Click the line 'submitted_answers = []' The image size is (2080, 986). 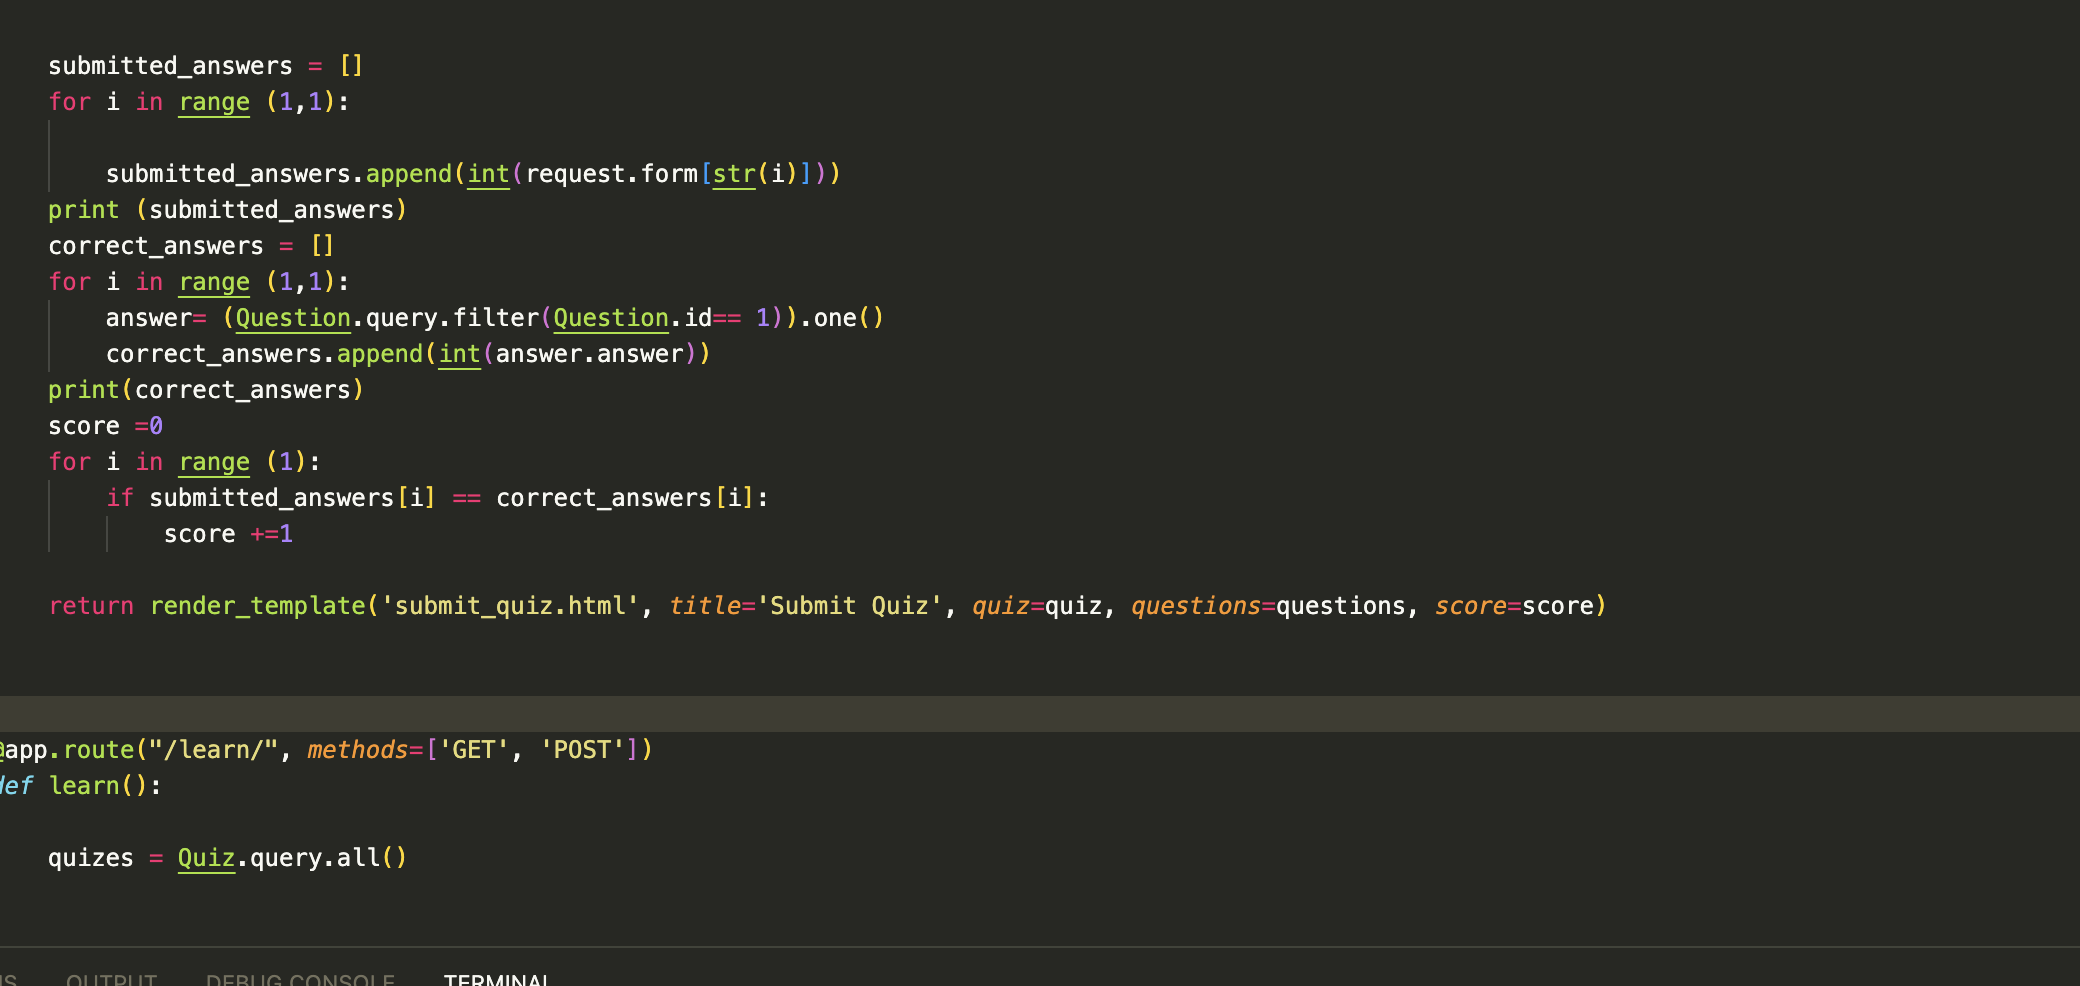[x=206, y=66]
